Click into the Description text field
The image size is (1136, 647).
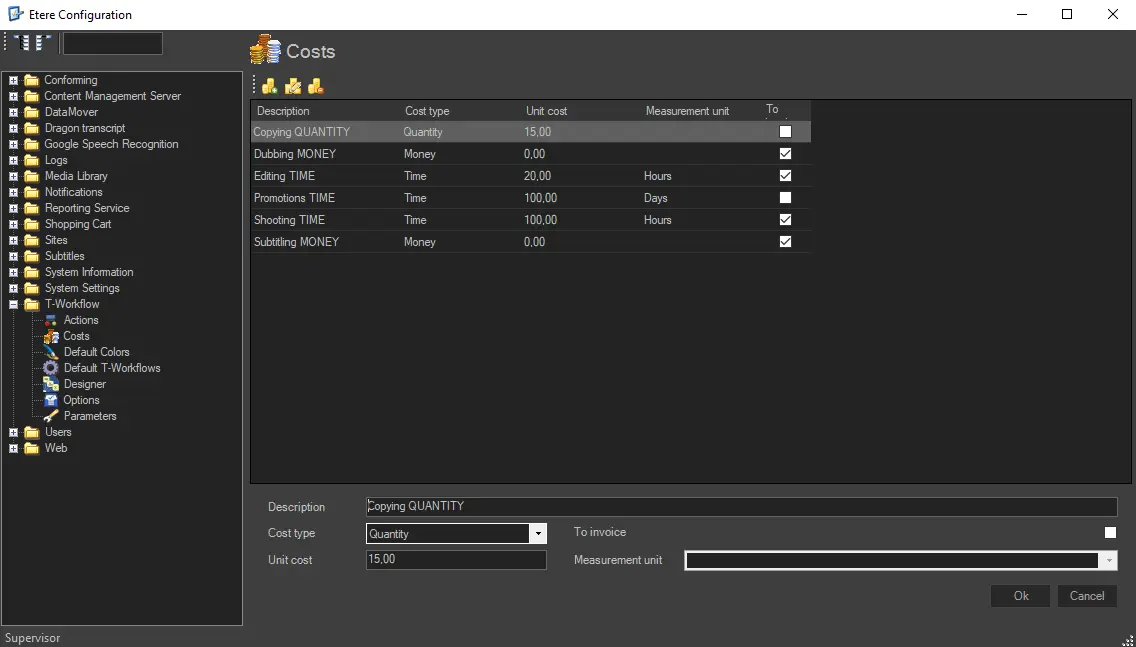click(740, 507)
